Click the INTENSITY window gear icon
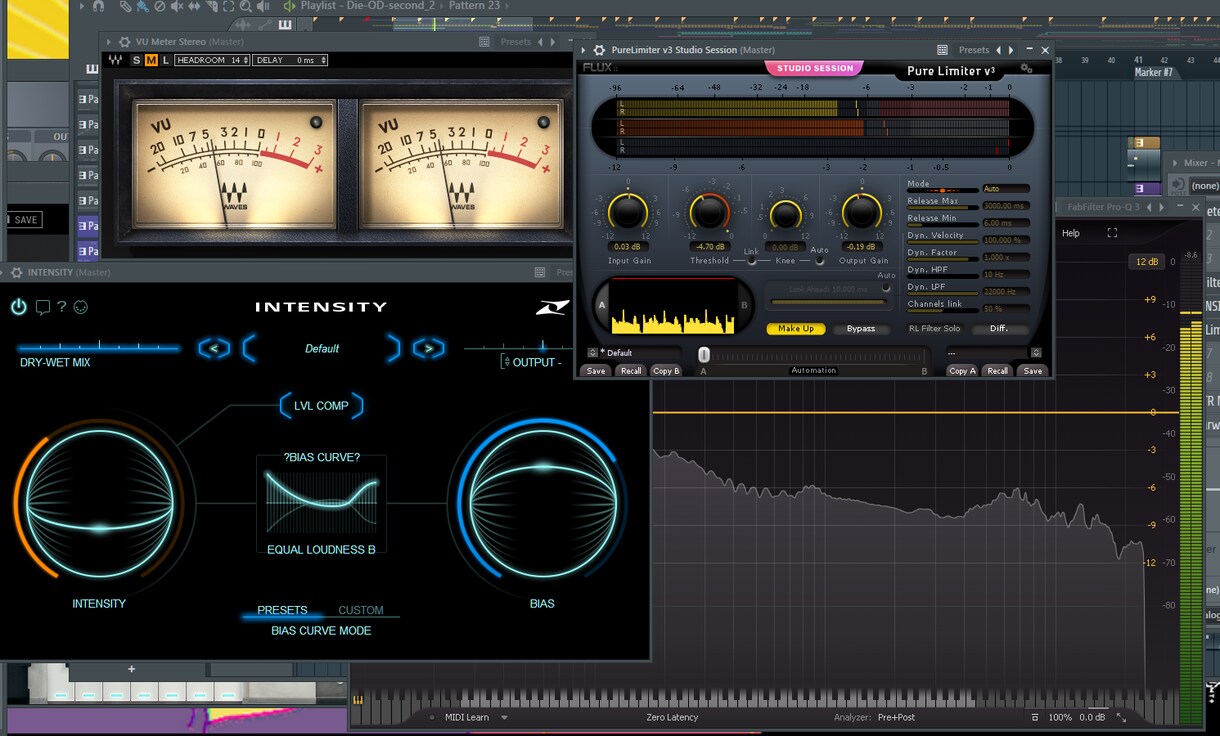The image size is (1220, 736). (x=17, y=272)
